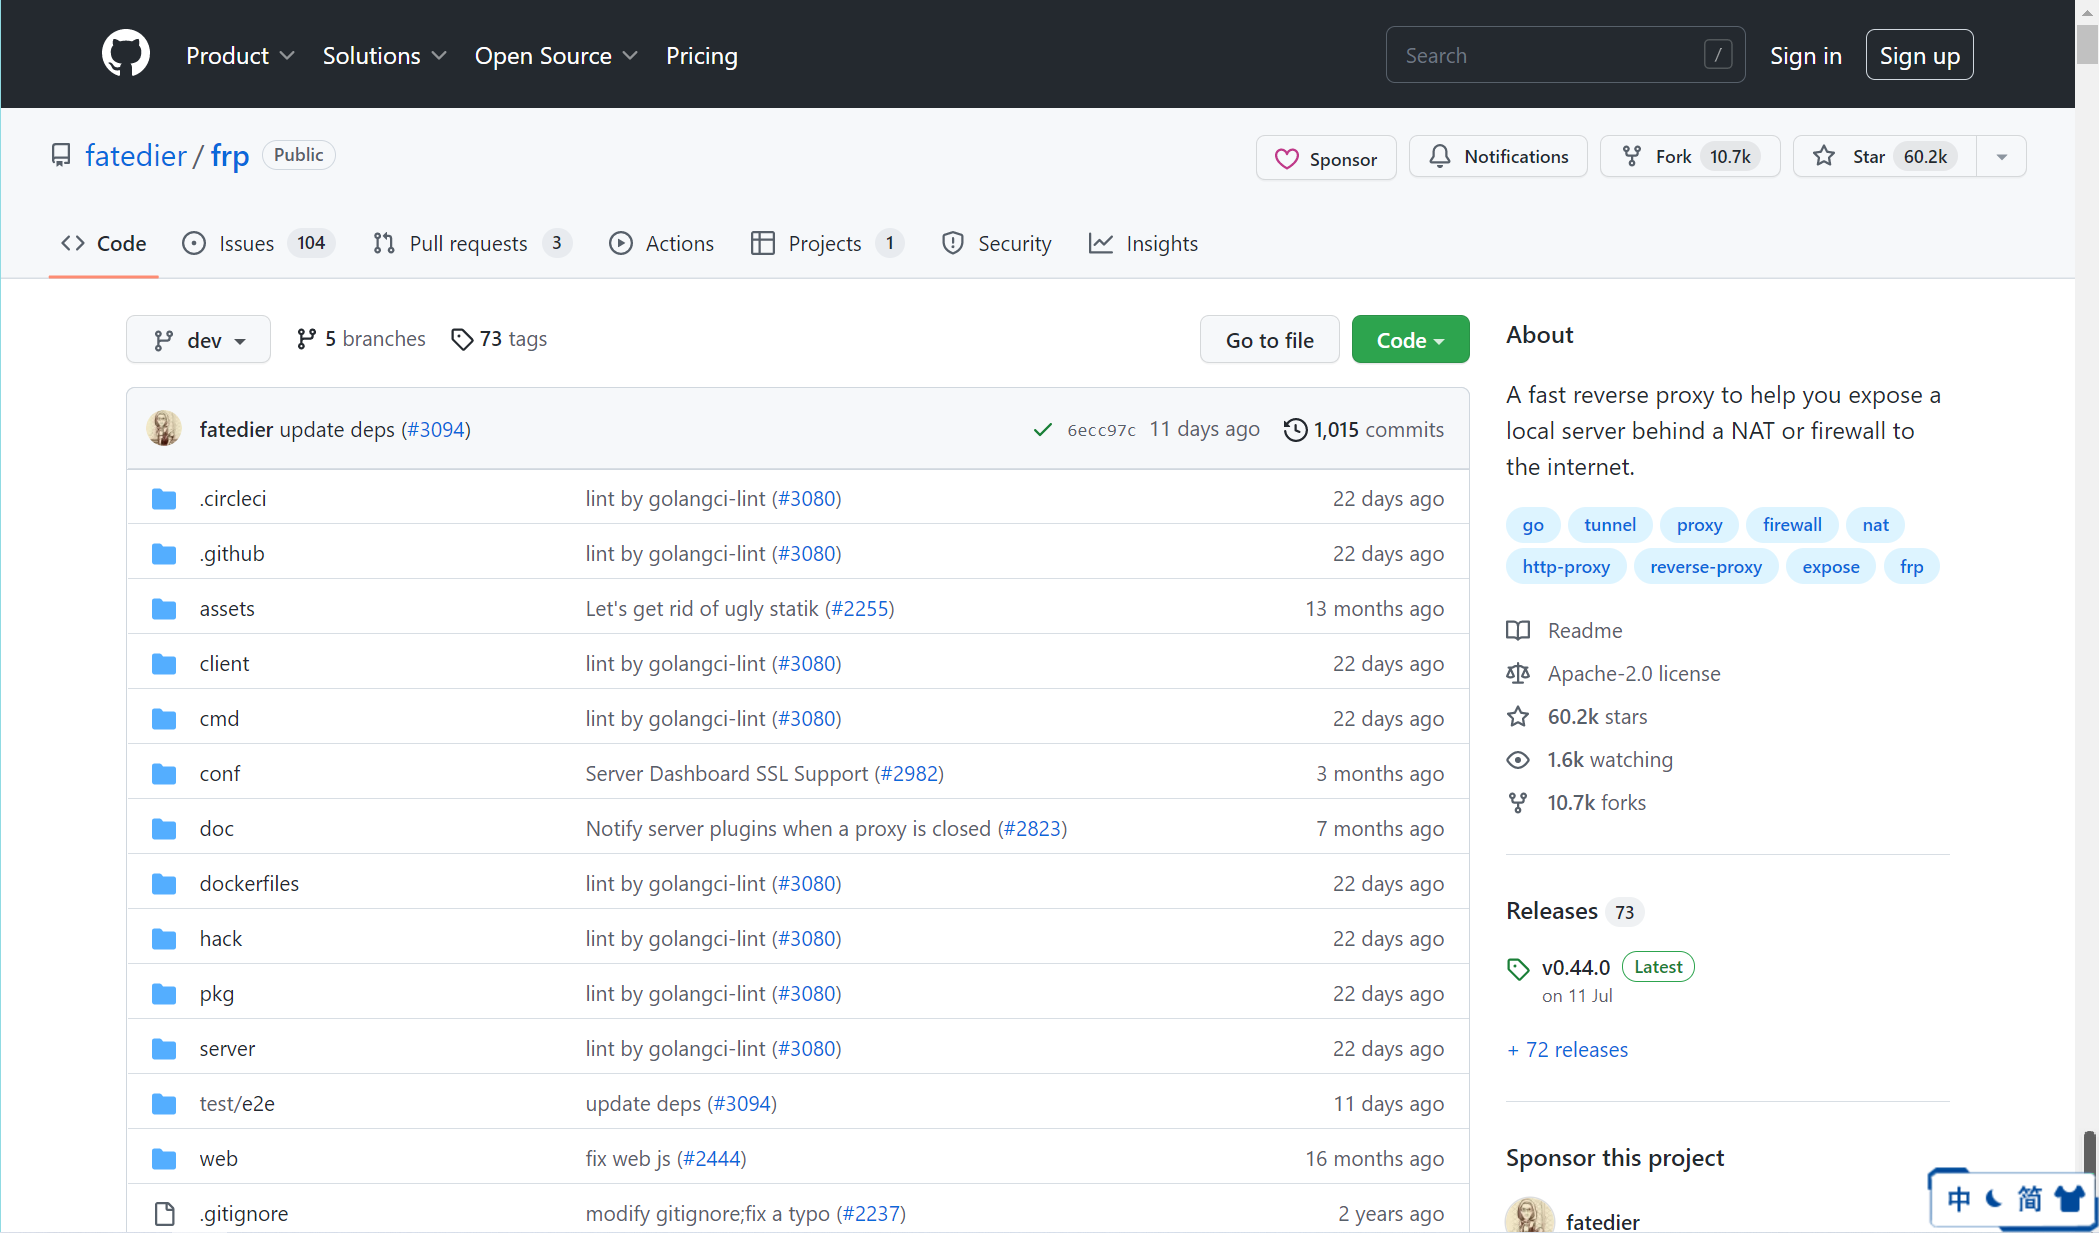Click the doc folder icon

[x=164, y=828]
